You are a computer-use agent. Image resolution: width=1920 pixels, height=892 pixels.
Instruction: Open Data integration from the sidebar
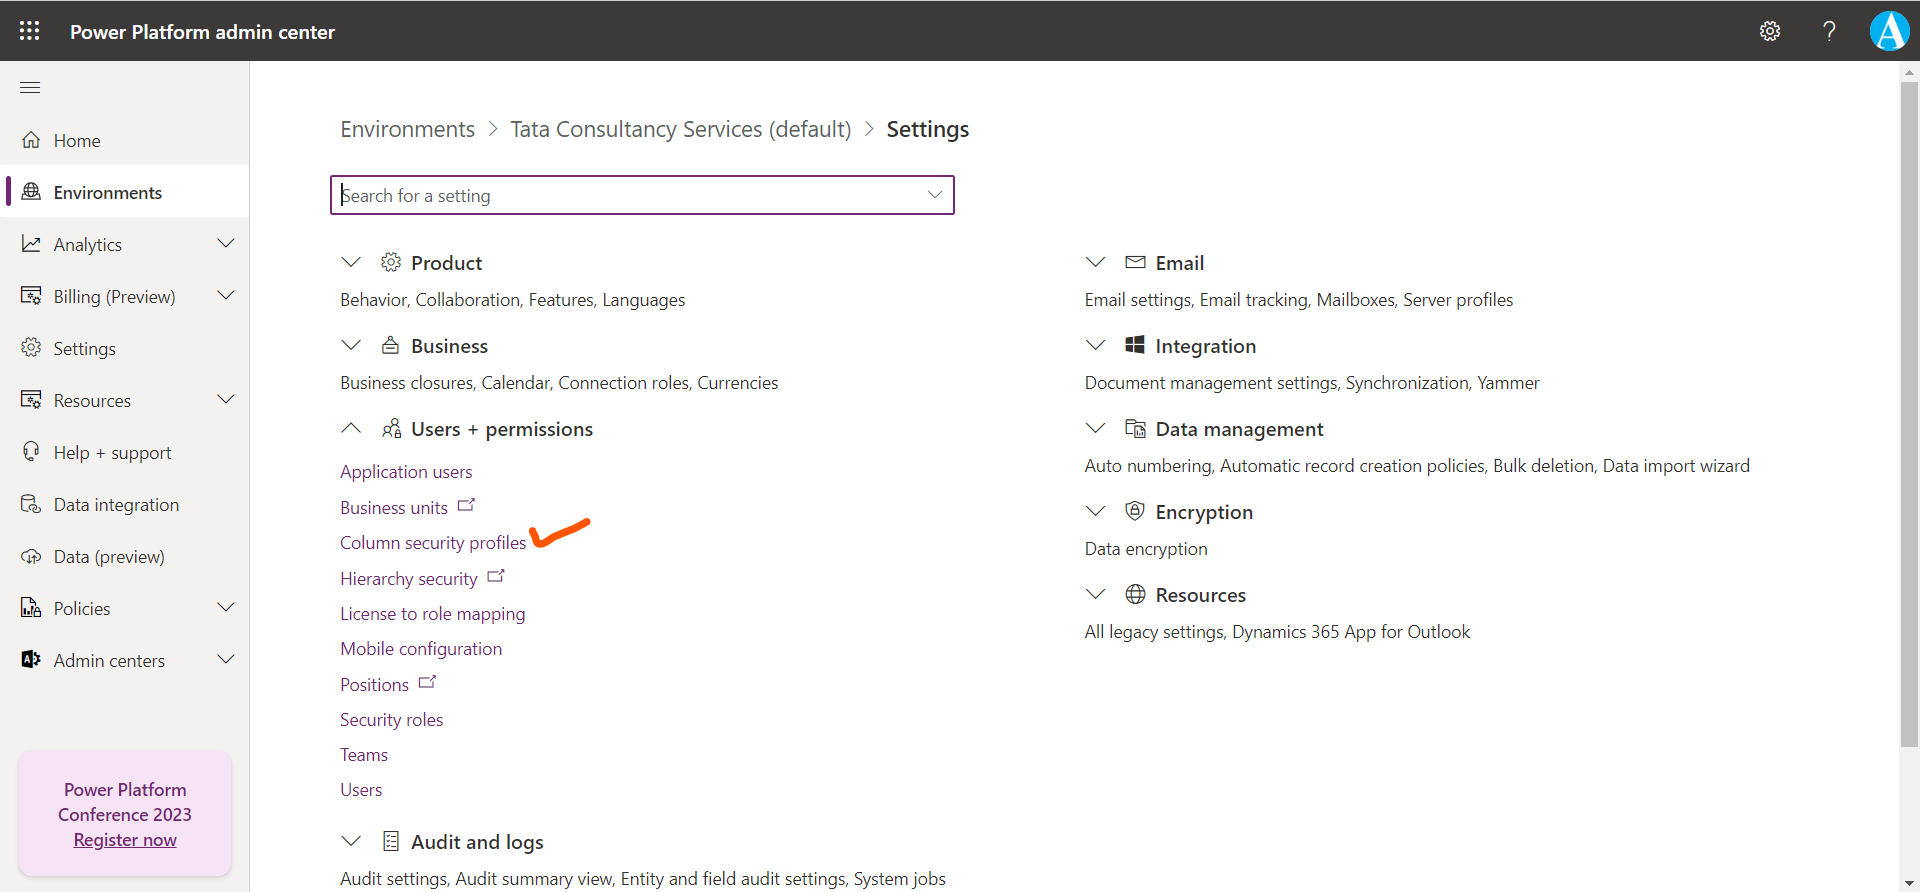coord(116,505)
